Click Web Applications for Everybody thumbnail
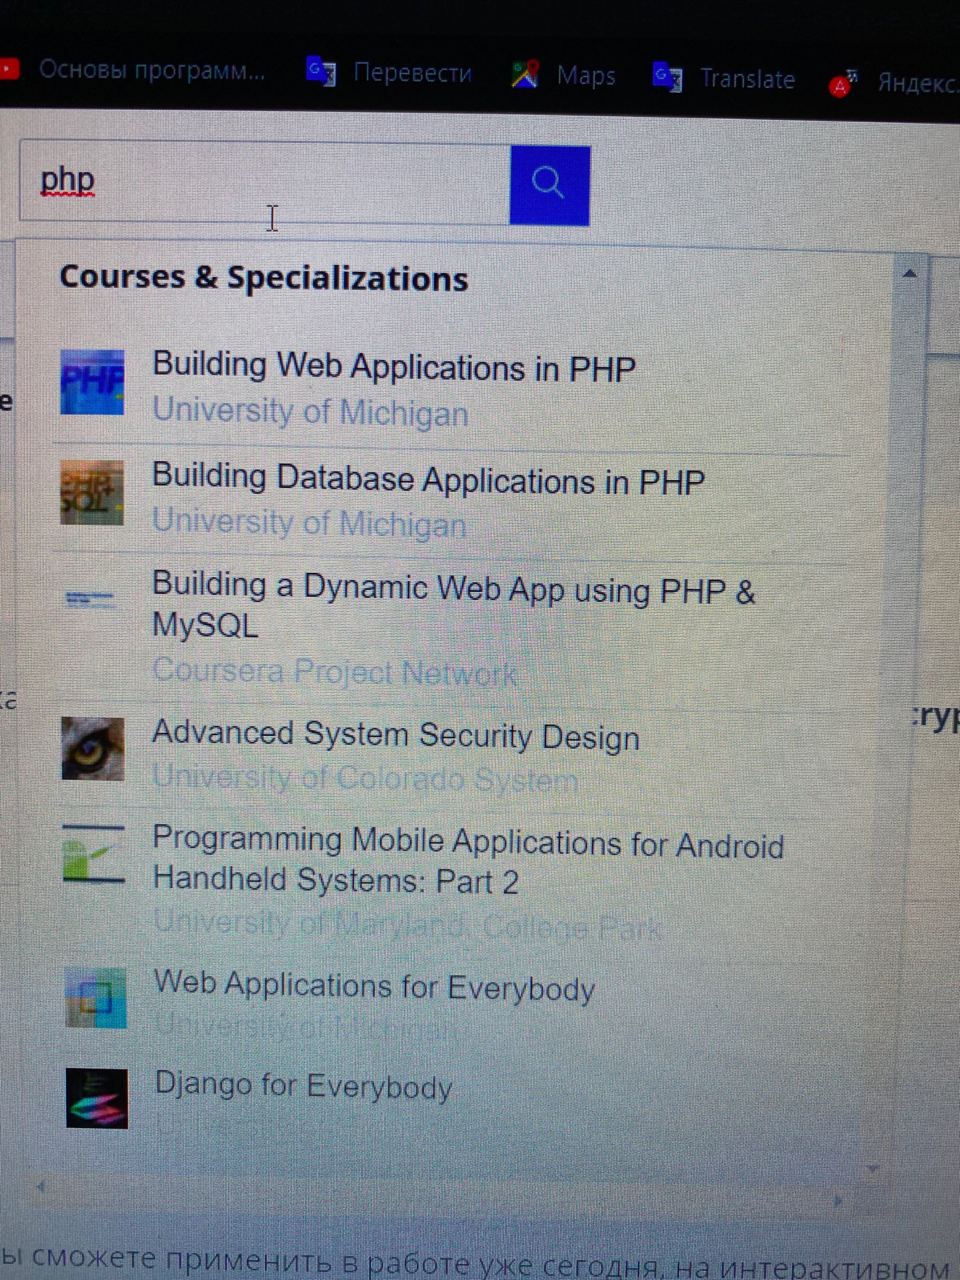 tap(96, 997)
